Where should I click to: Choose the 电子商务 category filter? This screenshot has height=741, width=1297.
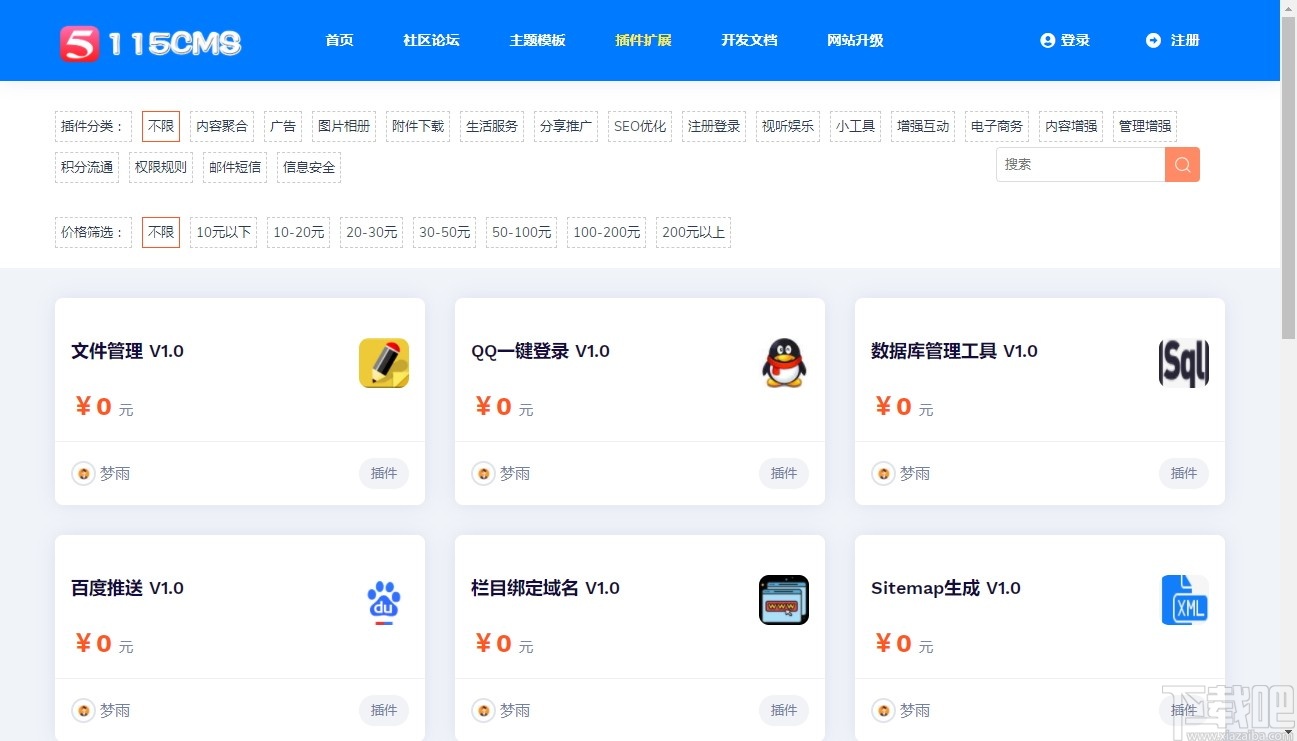[x=997, y=126]
